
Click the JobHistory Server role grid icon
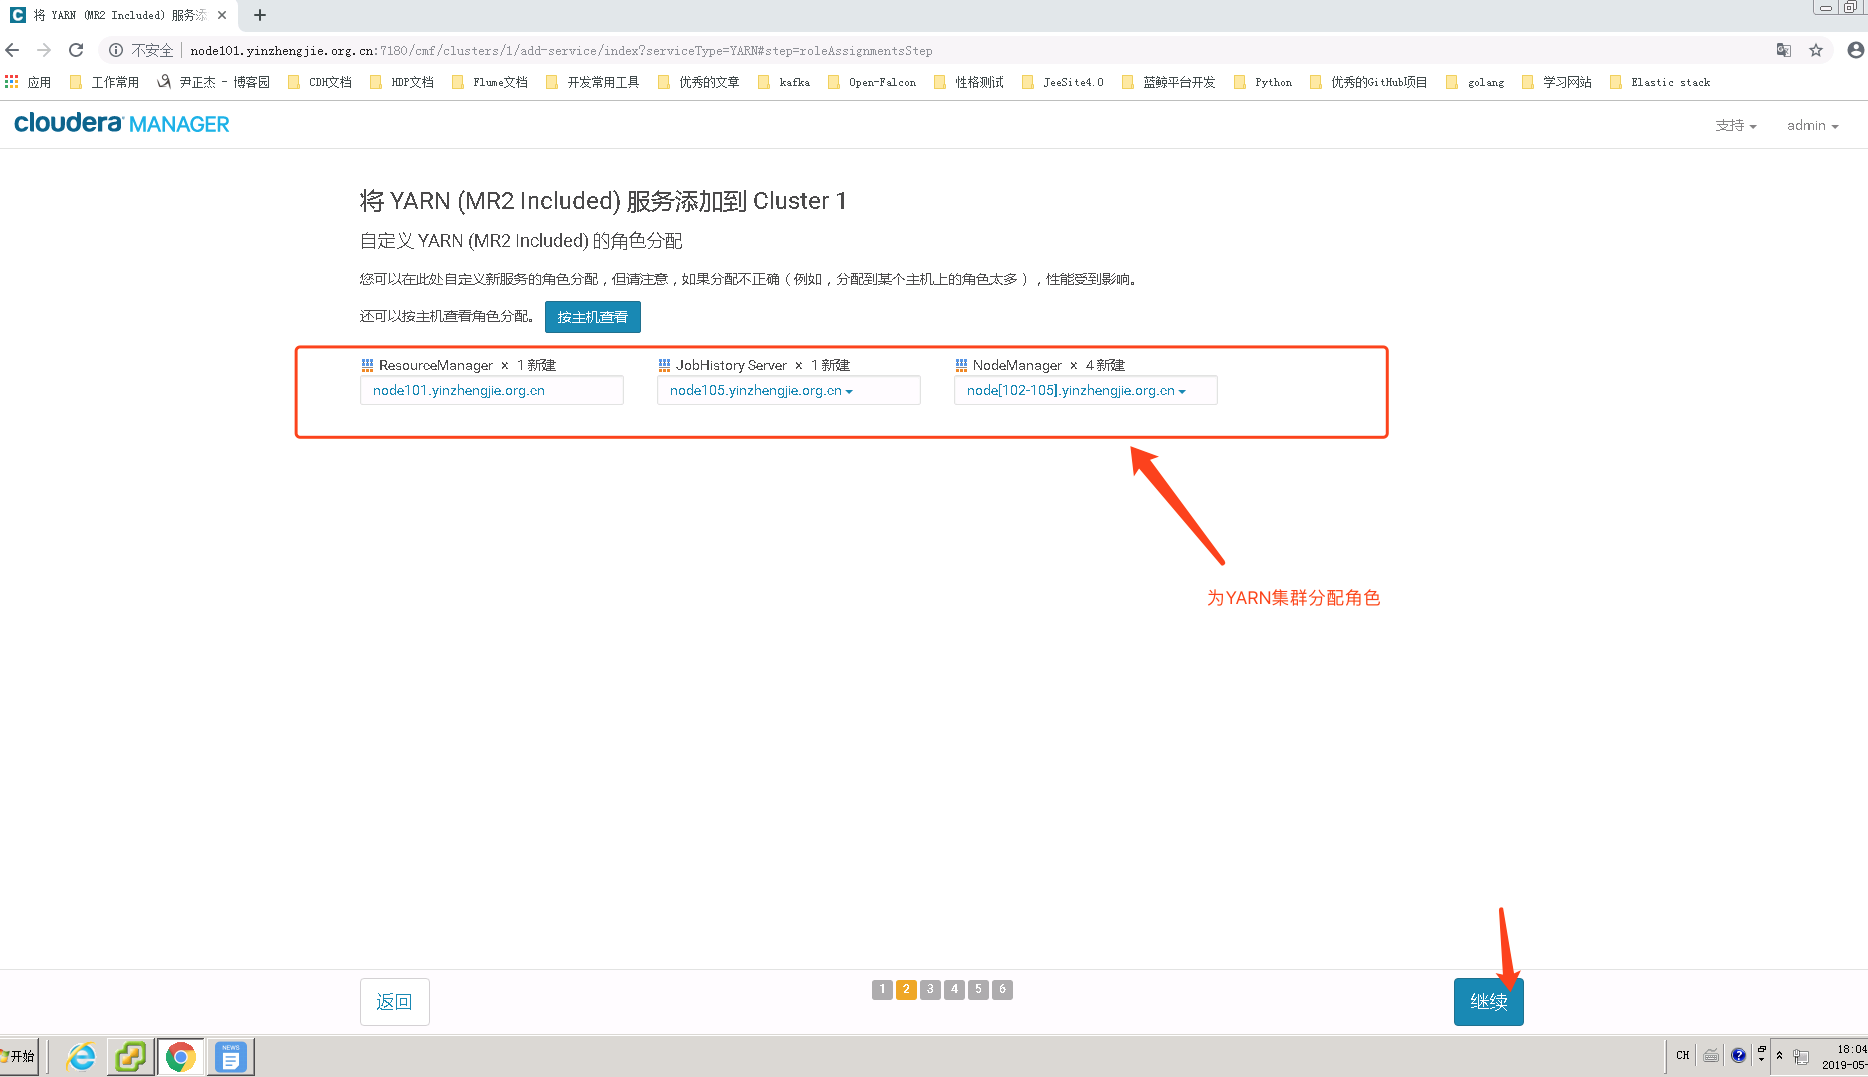(x=664, y=365)
